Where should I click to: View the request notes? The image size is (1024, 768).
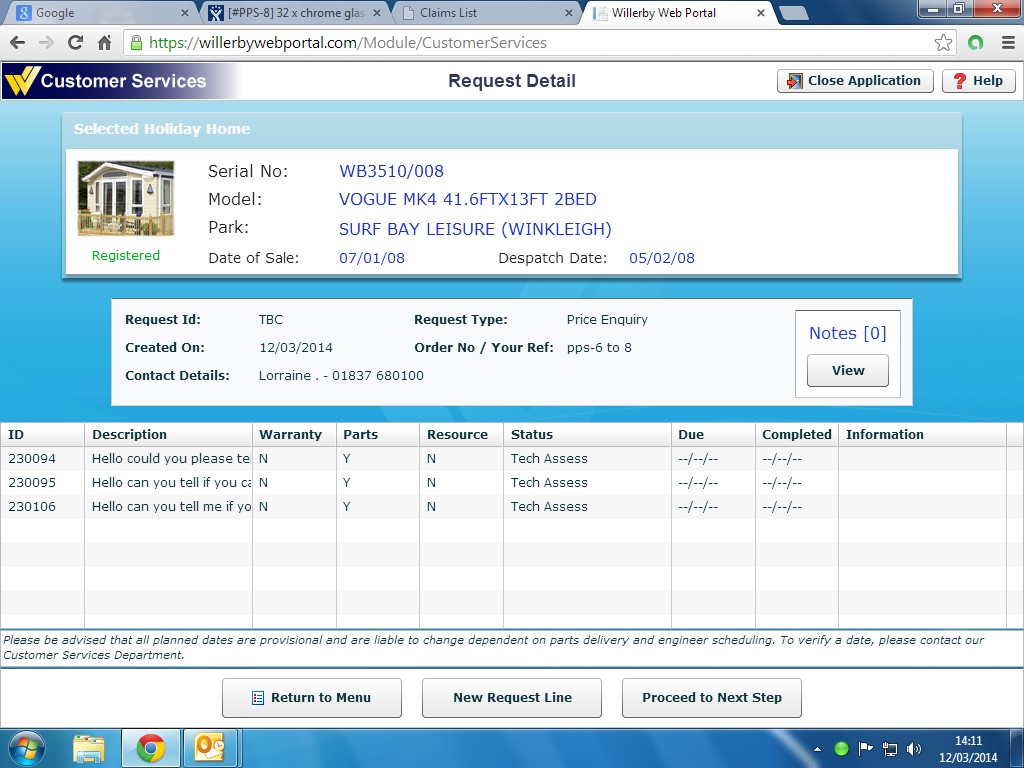click(848, 370)
